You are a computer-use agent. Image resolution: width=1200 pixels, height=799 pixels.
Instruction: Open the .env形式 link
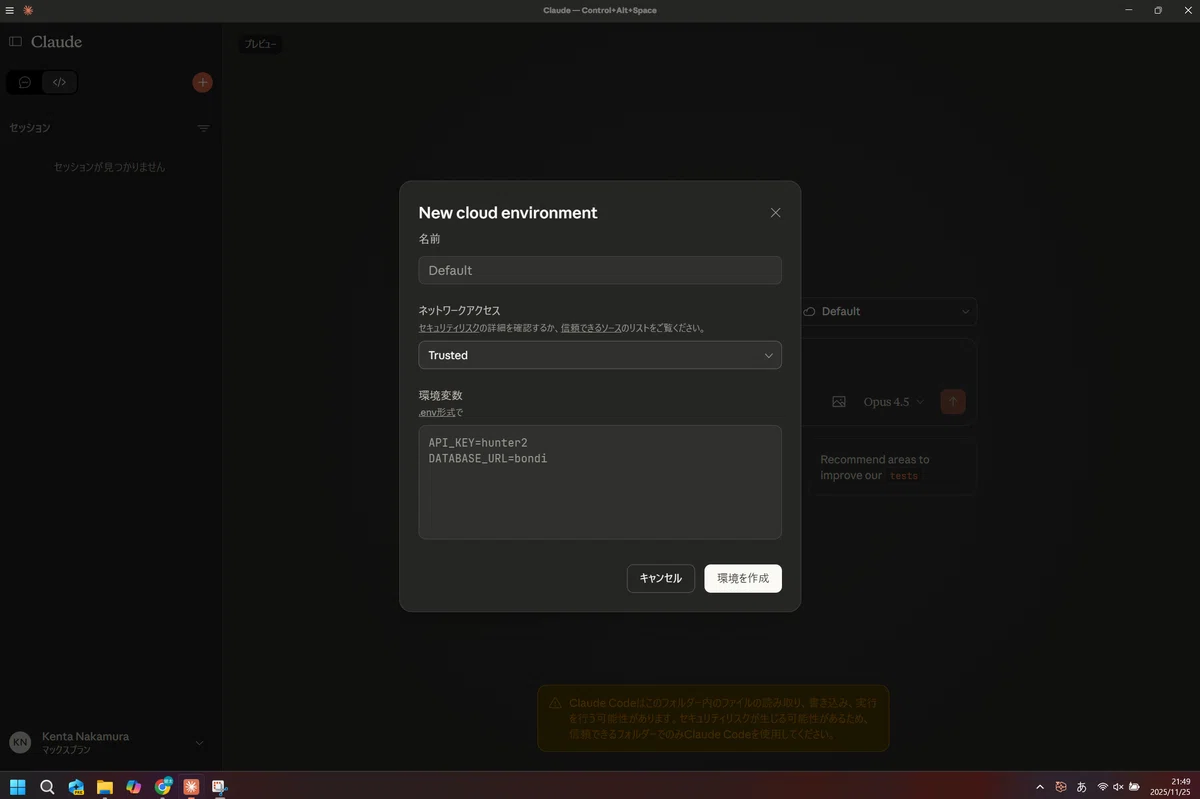(x=436, y=412)
